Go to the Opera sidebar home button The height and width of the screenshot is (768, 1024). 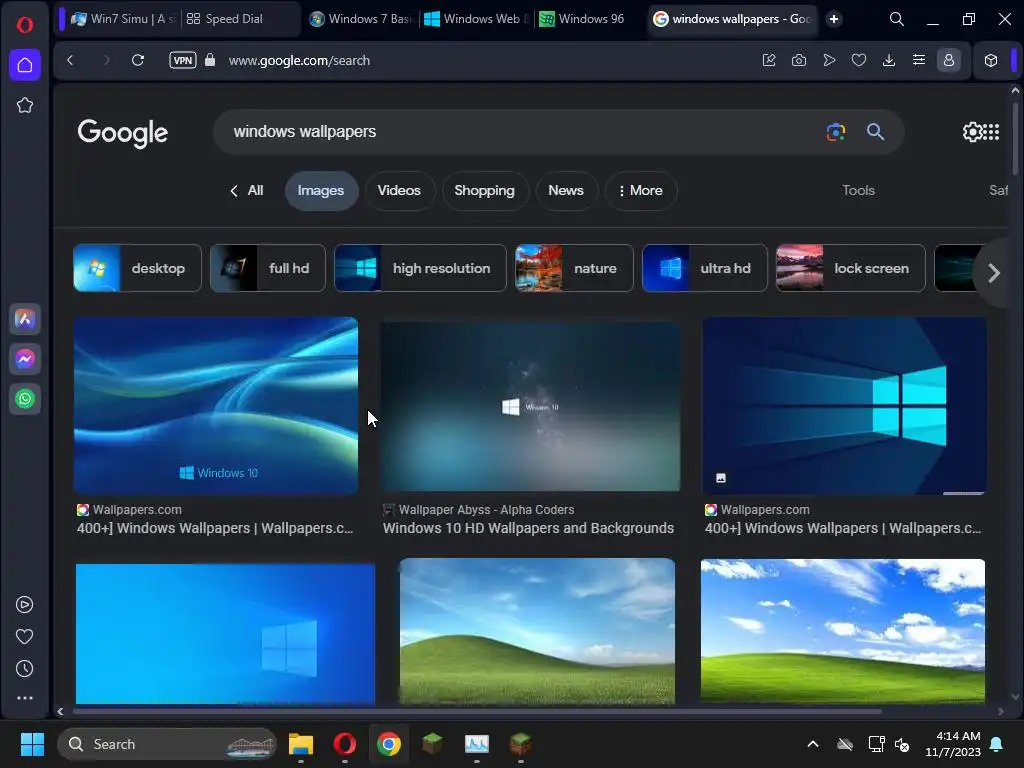coord(25,65)
